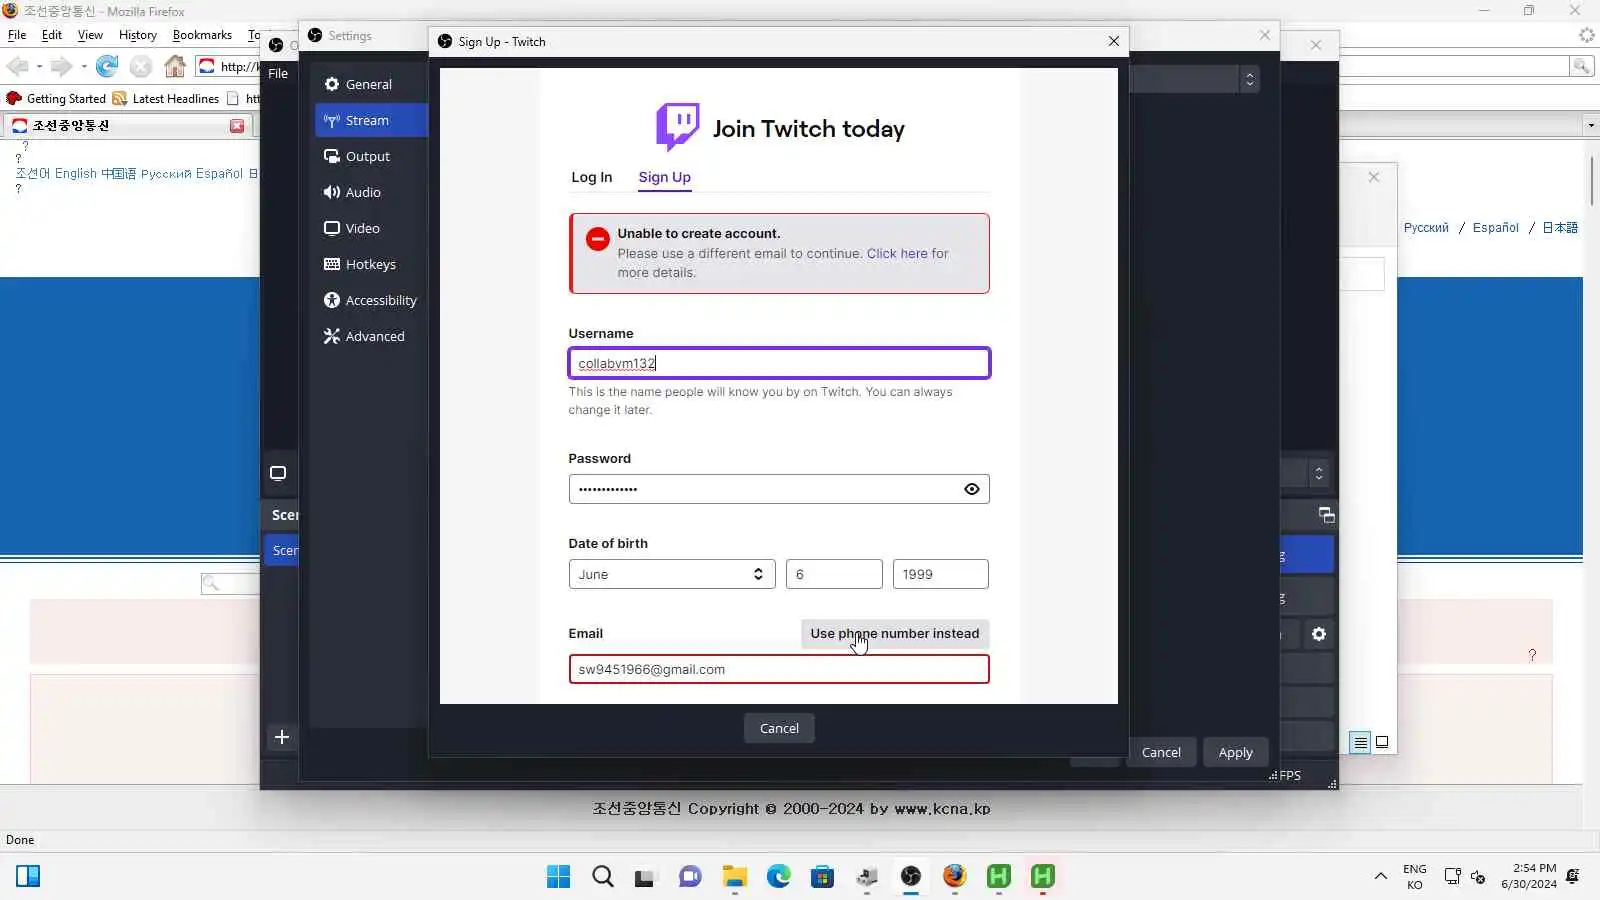Click the OBS dock pop-out icon
Viewport: 1600px width, 900px height.
[x=1327, y=515]
